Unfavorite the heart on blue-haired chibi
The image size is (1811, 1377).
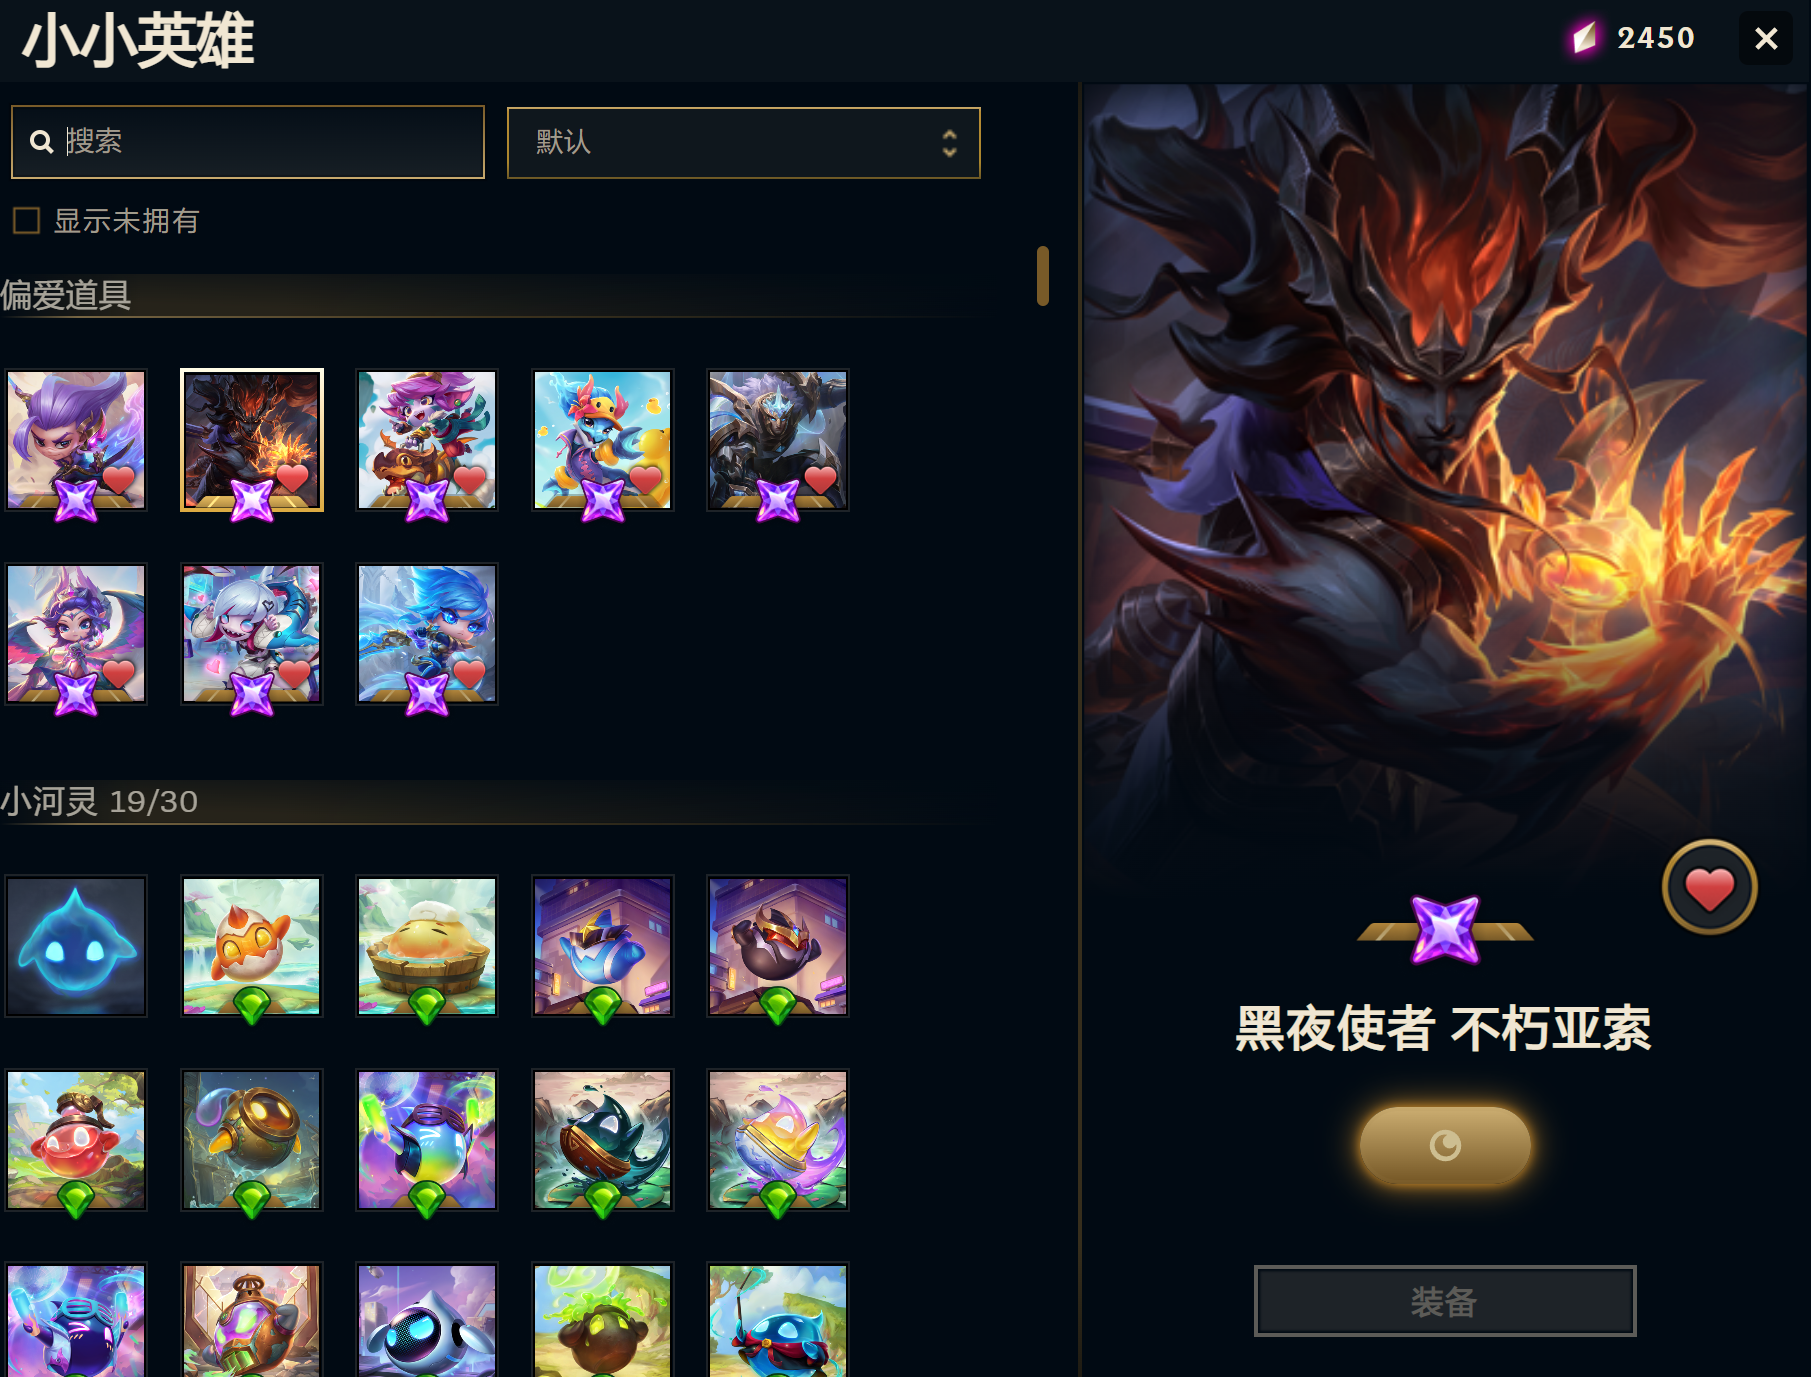click(x=470, y=673)
